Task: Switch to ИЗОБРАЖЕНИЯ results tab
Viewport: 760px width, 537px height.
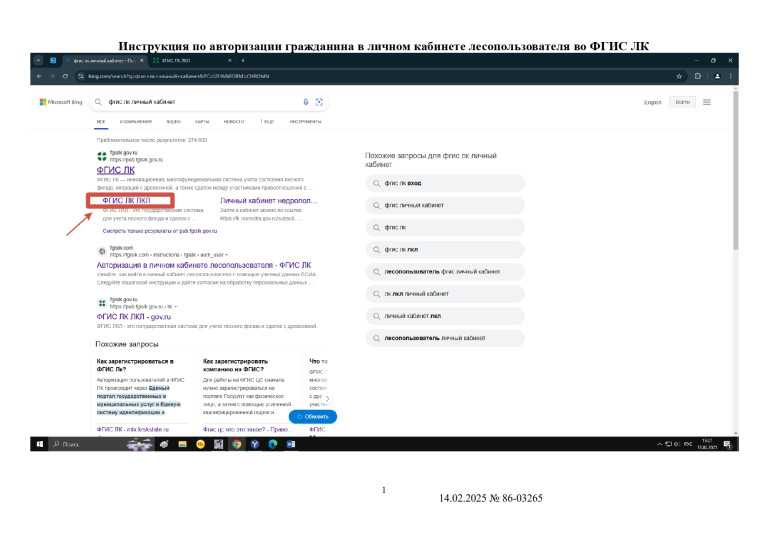Action: point(136,122)
